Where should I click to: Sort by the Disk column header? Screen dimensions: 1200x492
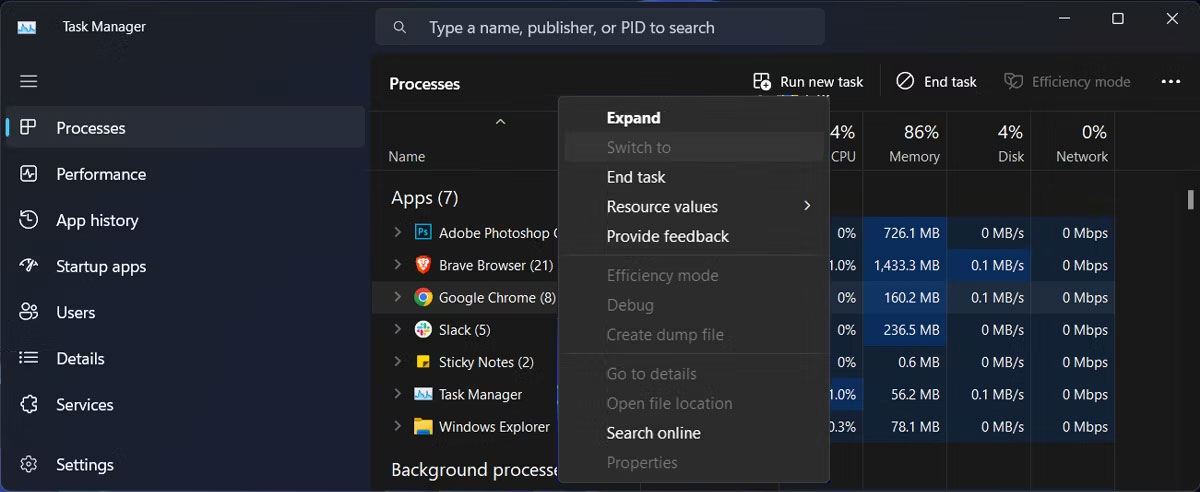click(x=989, y=142)
